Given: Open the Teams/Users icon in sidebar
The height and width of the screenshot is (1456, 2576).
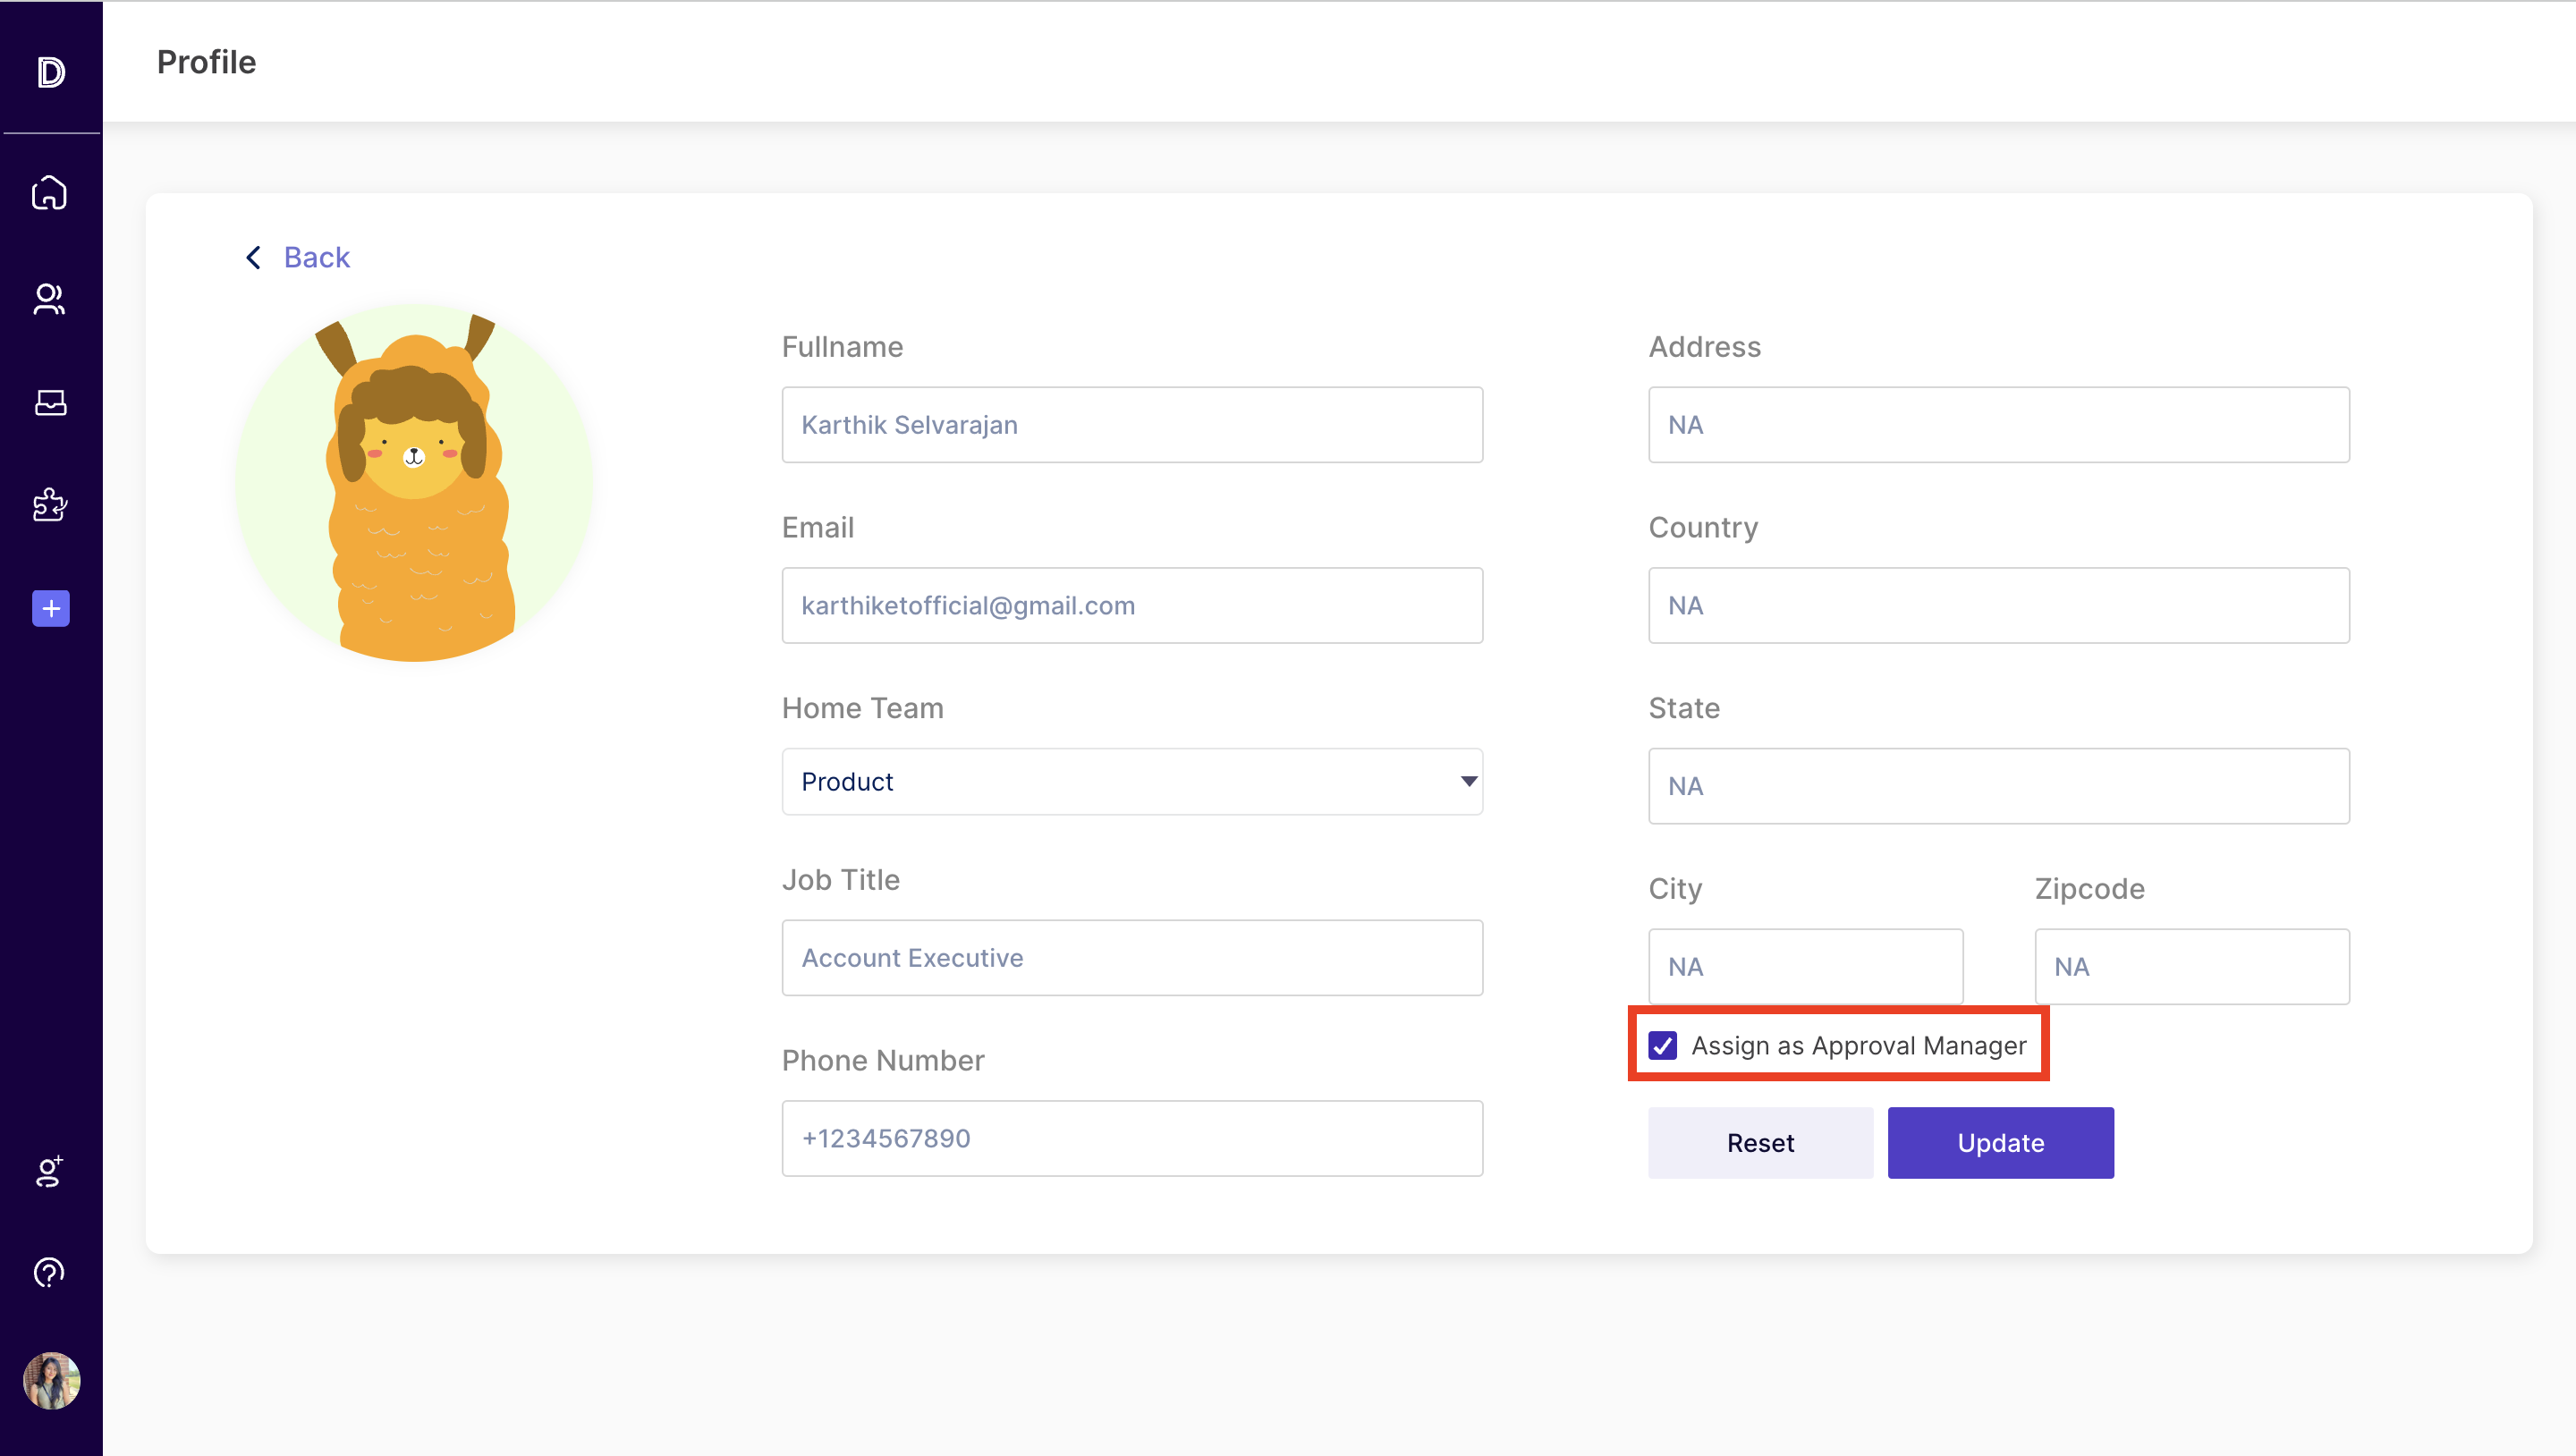Looking at the screenshot, I should pos(49,299).
